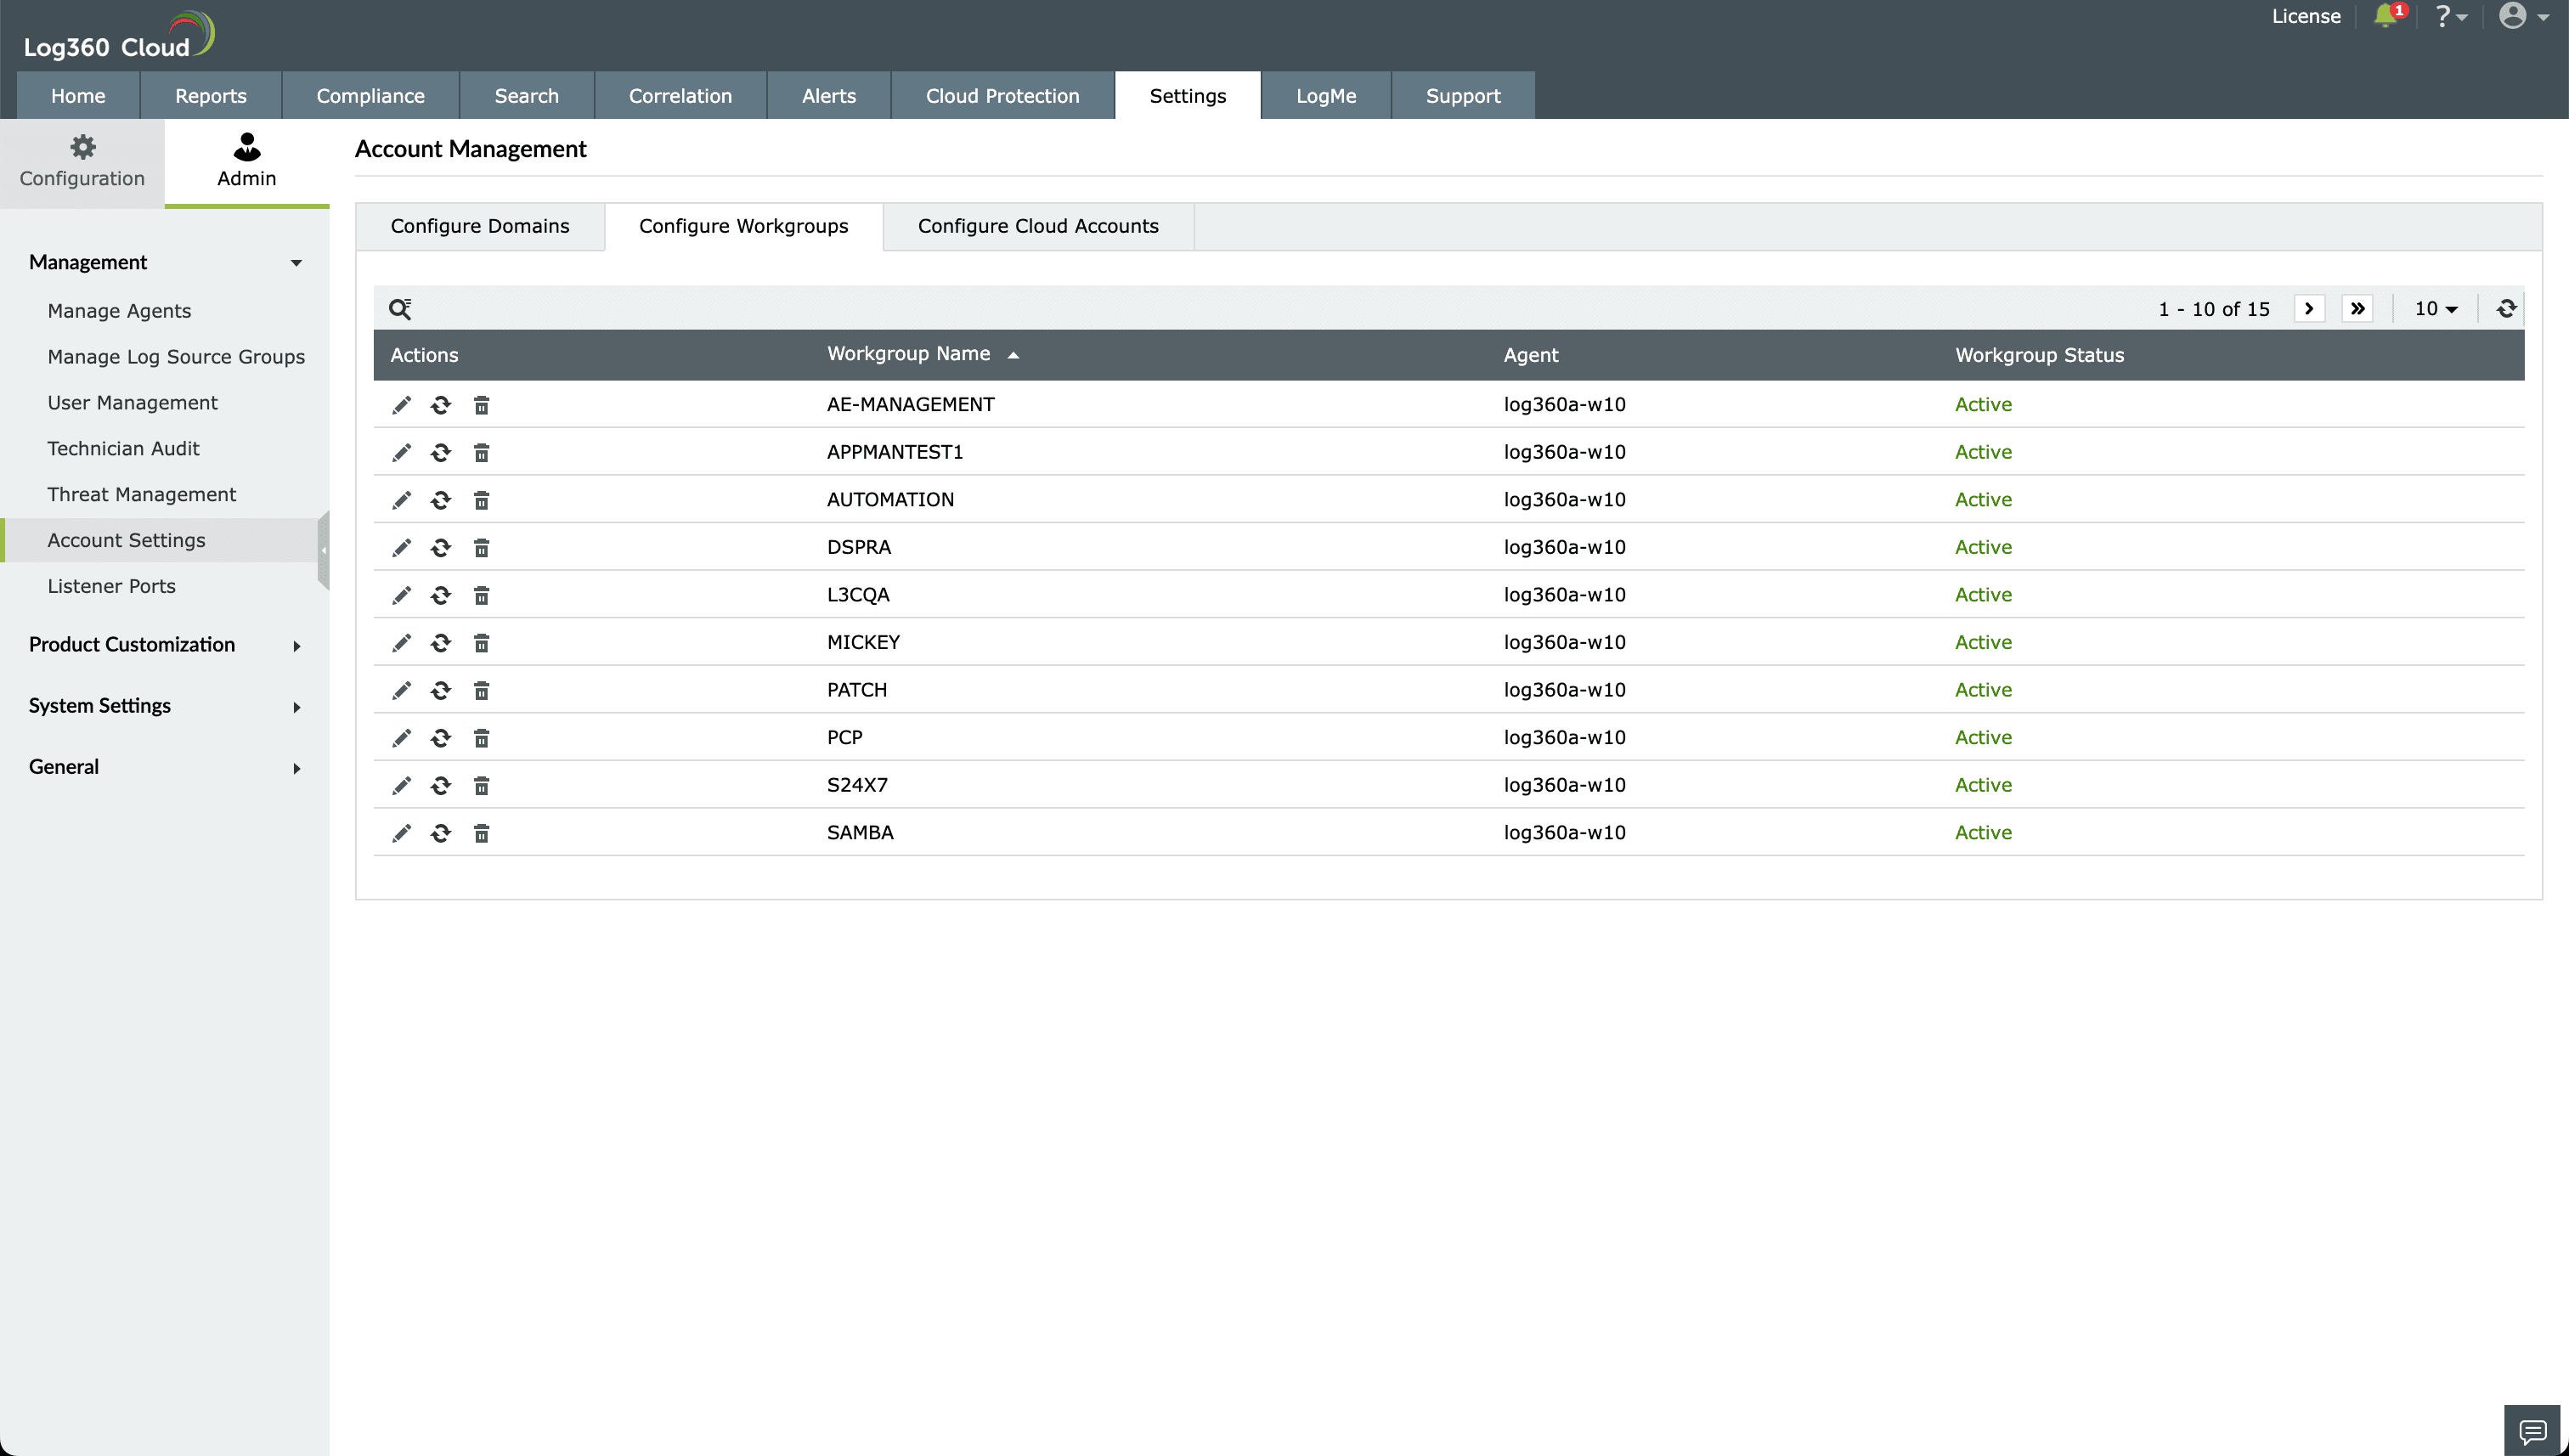Refresh the workgroup table list
This screenshot has height=1456, width=2569.
click(x=2506, y=309)
